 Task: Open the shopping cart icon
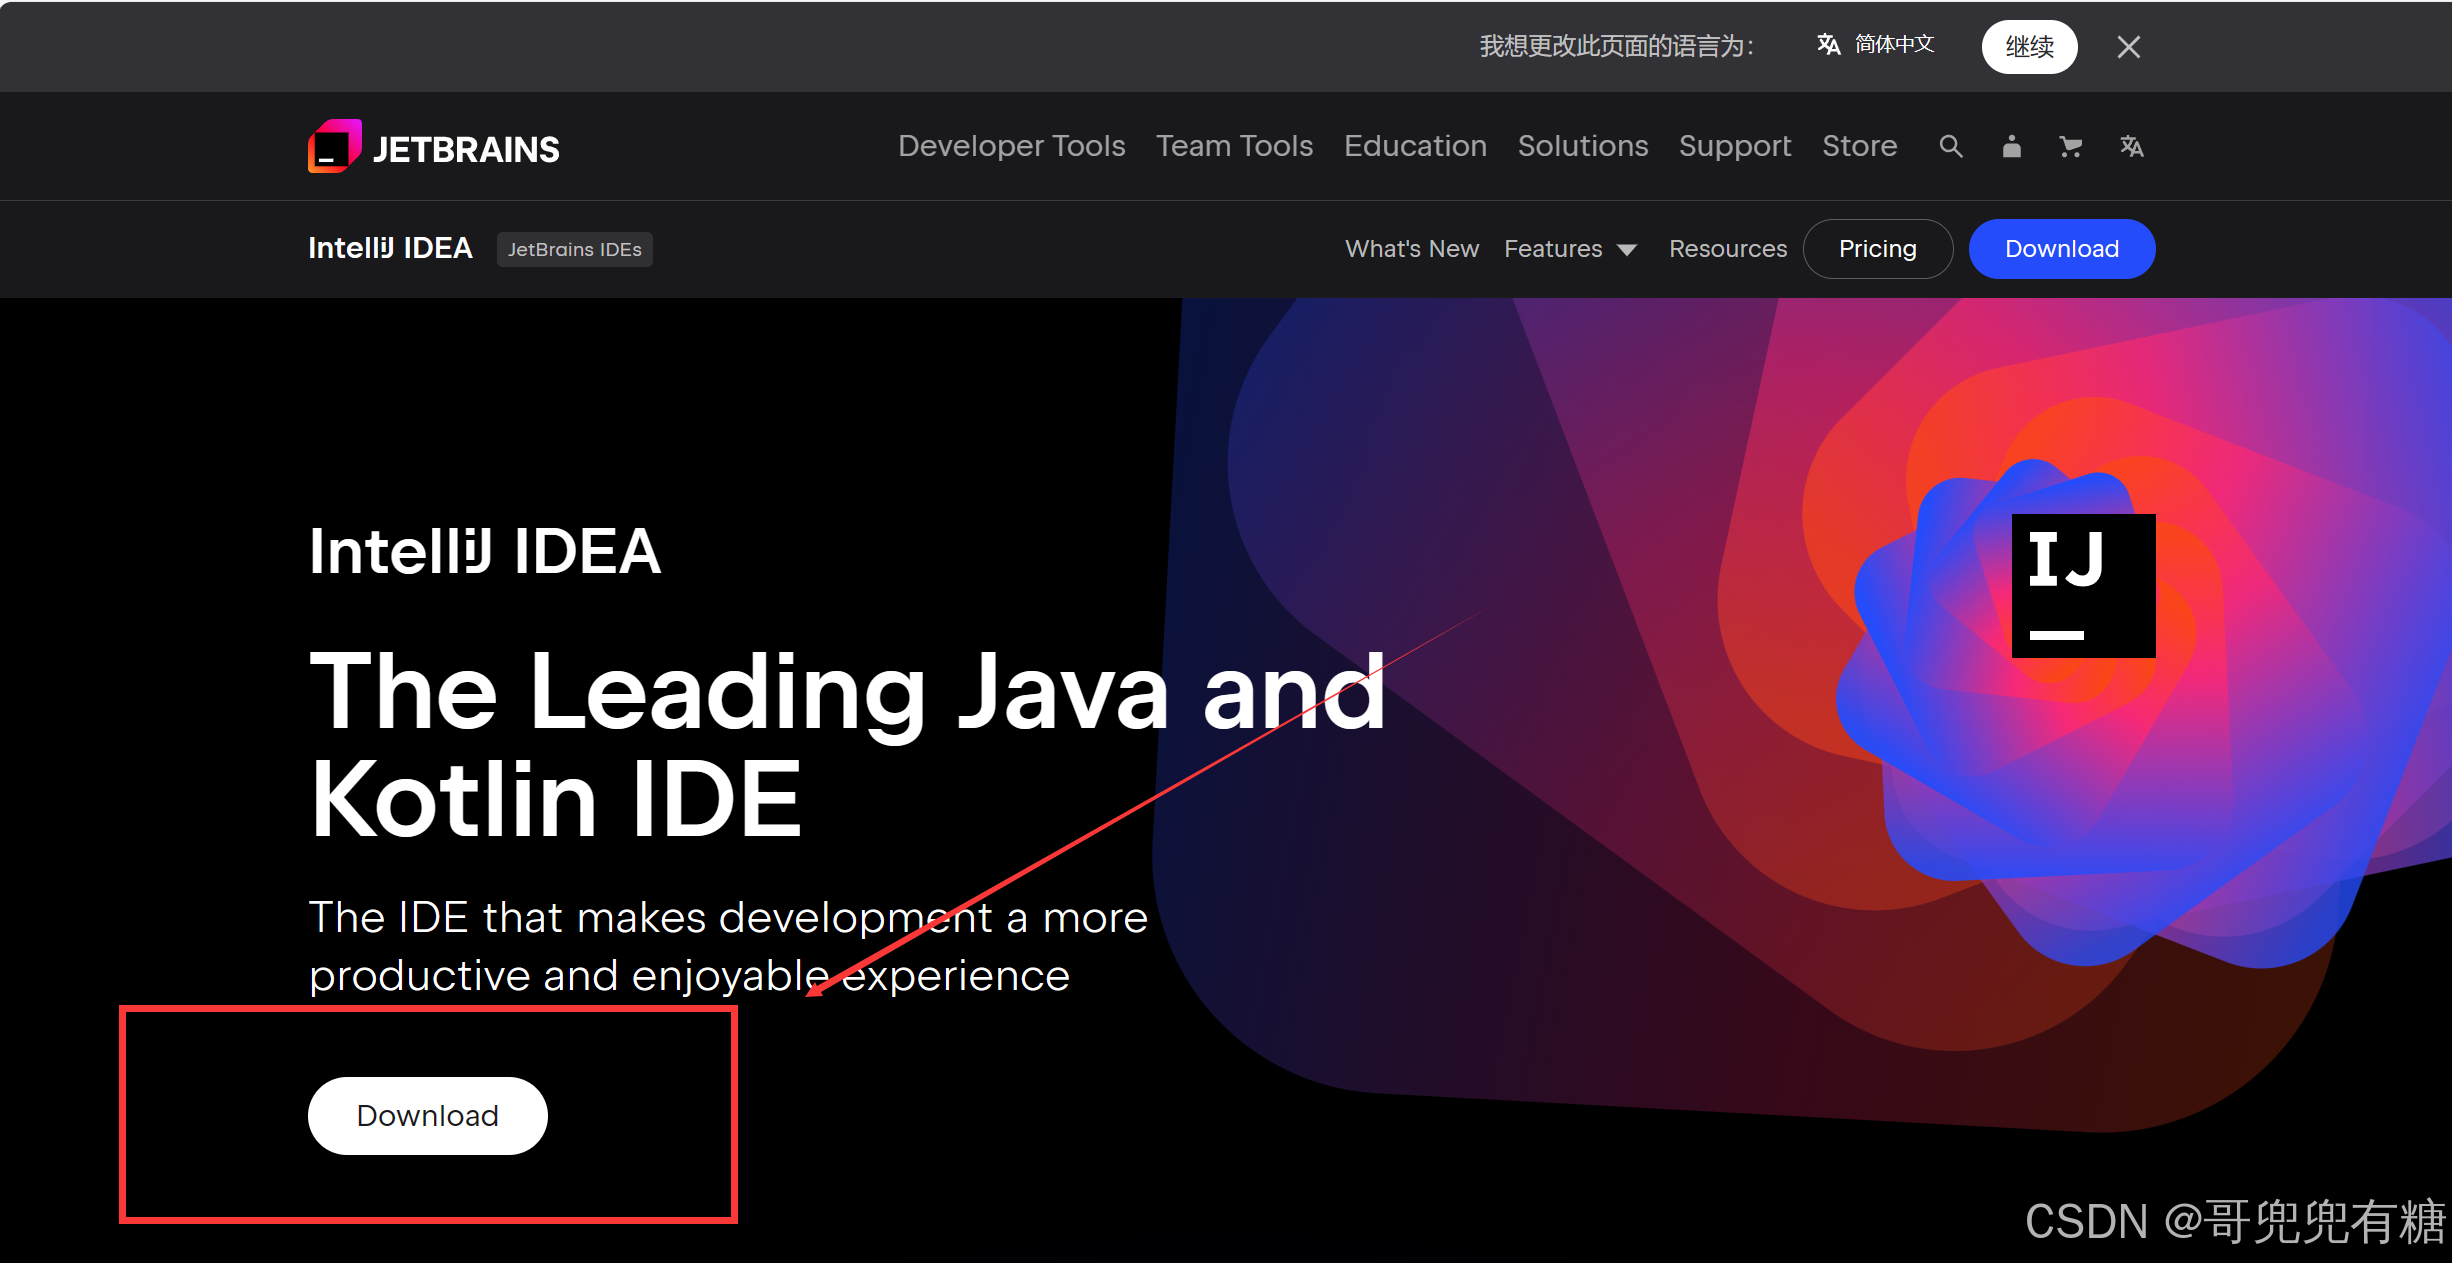pos(2070,147)
